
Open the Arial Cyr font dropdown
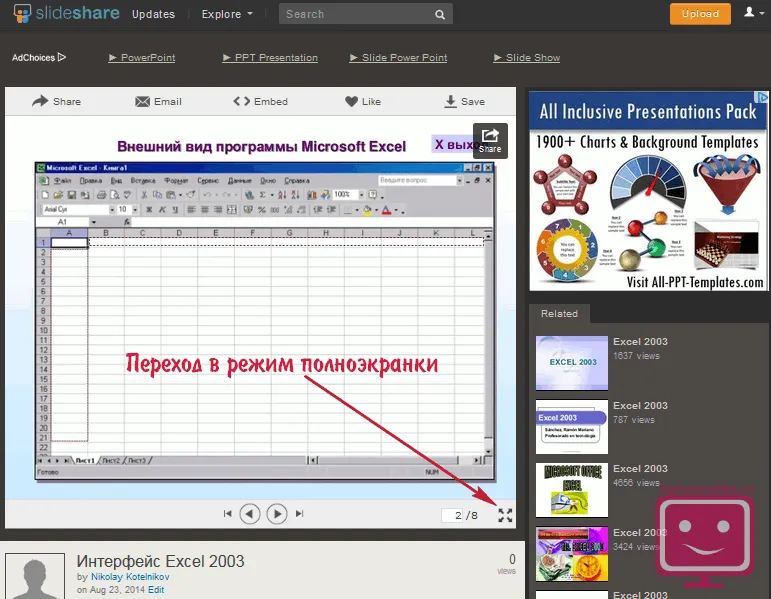[112, 210]
